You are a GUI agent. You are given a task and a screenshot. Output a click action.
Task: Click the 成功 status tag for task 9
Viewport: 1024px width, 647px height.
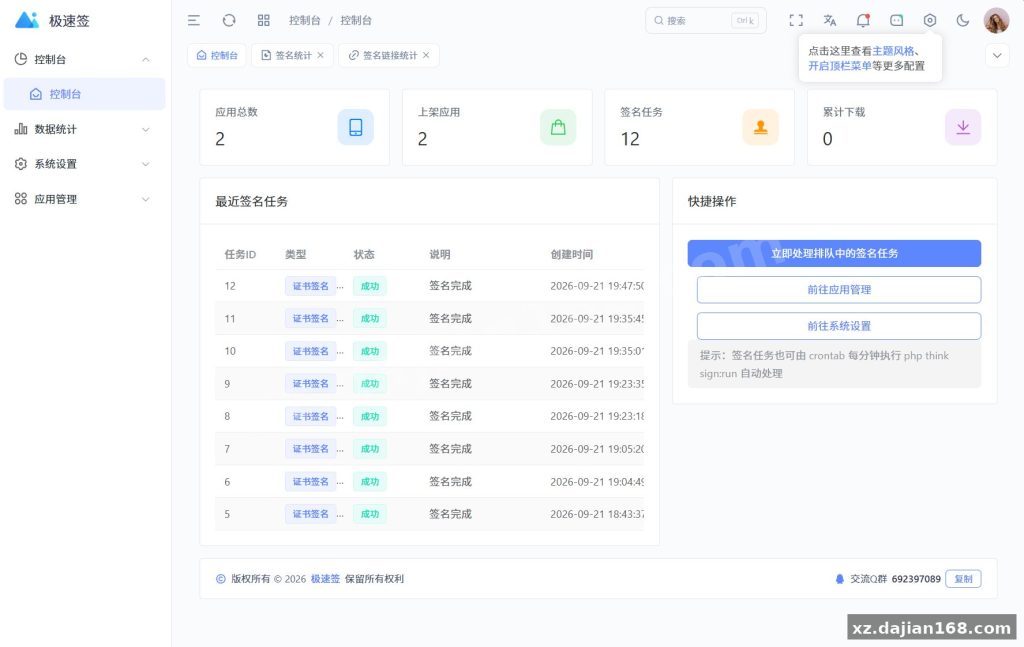pos(370,384)
